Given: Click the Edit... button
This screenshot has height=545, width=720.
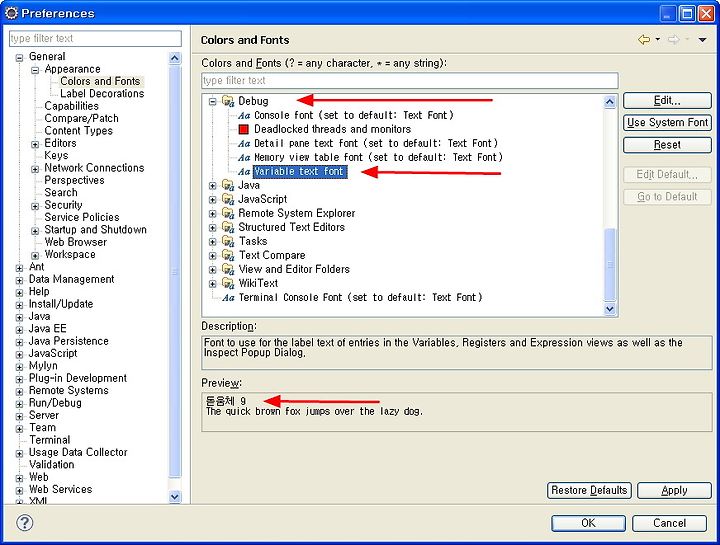Looking at the screenshot, I should tap(667, 101).
